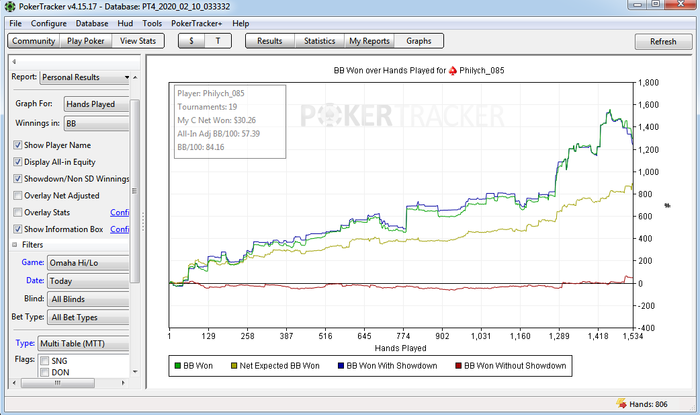Screen dimensions: 700x415
Task: Uncheck Show Information Box
Action: pos(18,229)
